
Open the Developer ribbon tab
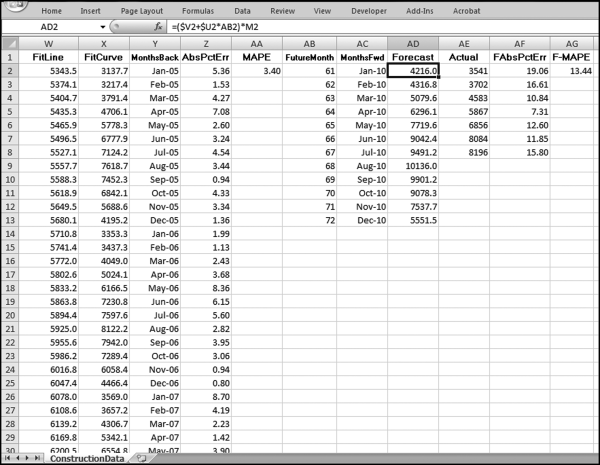pyautogui.click(x=369, y=11)
